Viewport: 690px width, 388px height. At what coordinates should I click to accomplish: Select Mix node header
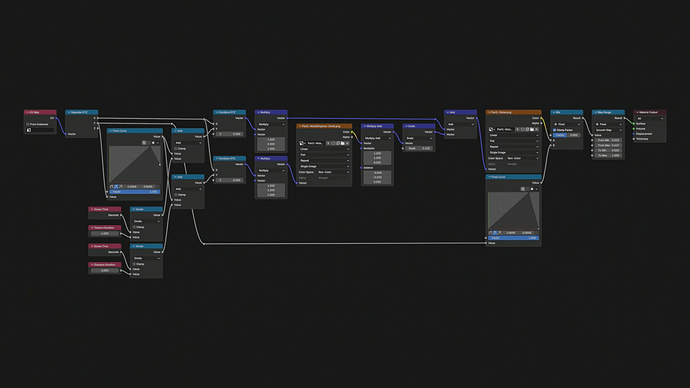click(567, 113)
